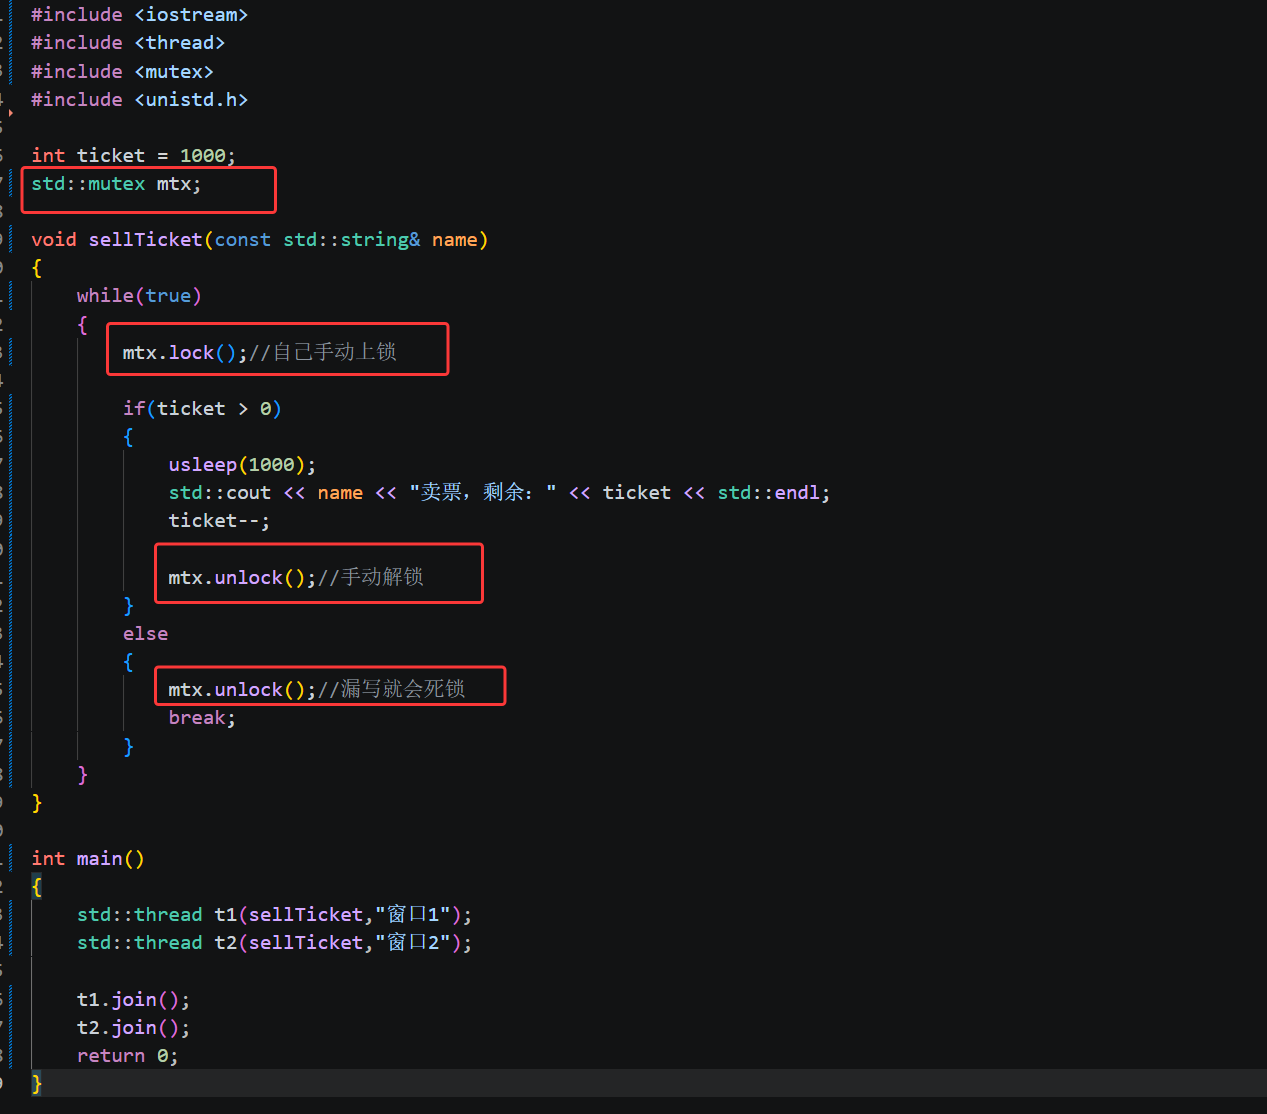Click the std::cout output line
Screen dimensions: 1267x1114
tap(499, 493)
